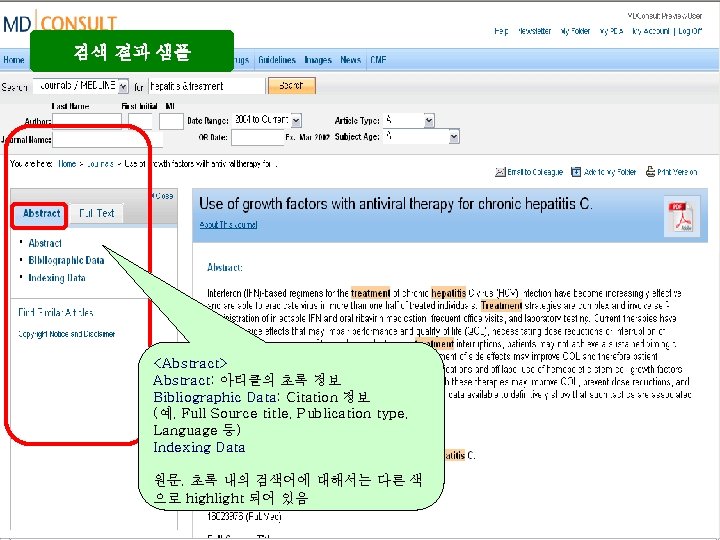Focus the search terms input field
This screenshot has width=720, height=540.
206,86
